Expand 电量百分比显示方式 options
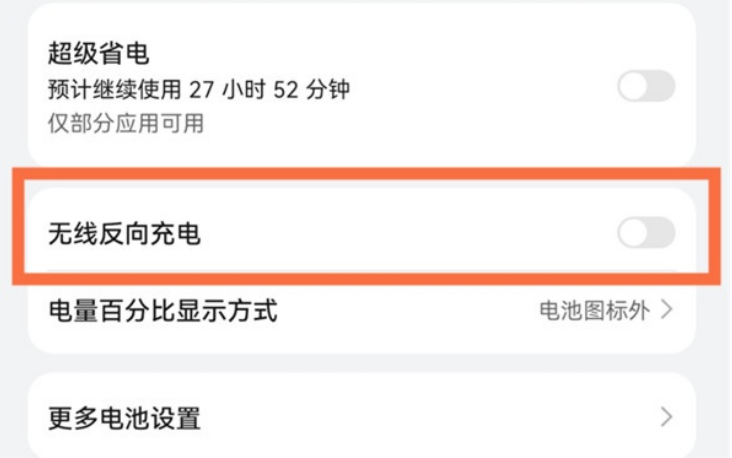 click(163, 311)
